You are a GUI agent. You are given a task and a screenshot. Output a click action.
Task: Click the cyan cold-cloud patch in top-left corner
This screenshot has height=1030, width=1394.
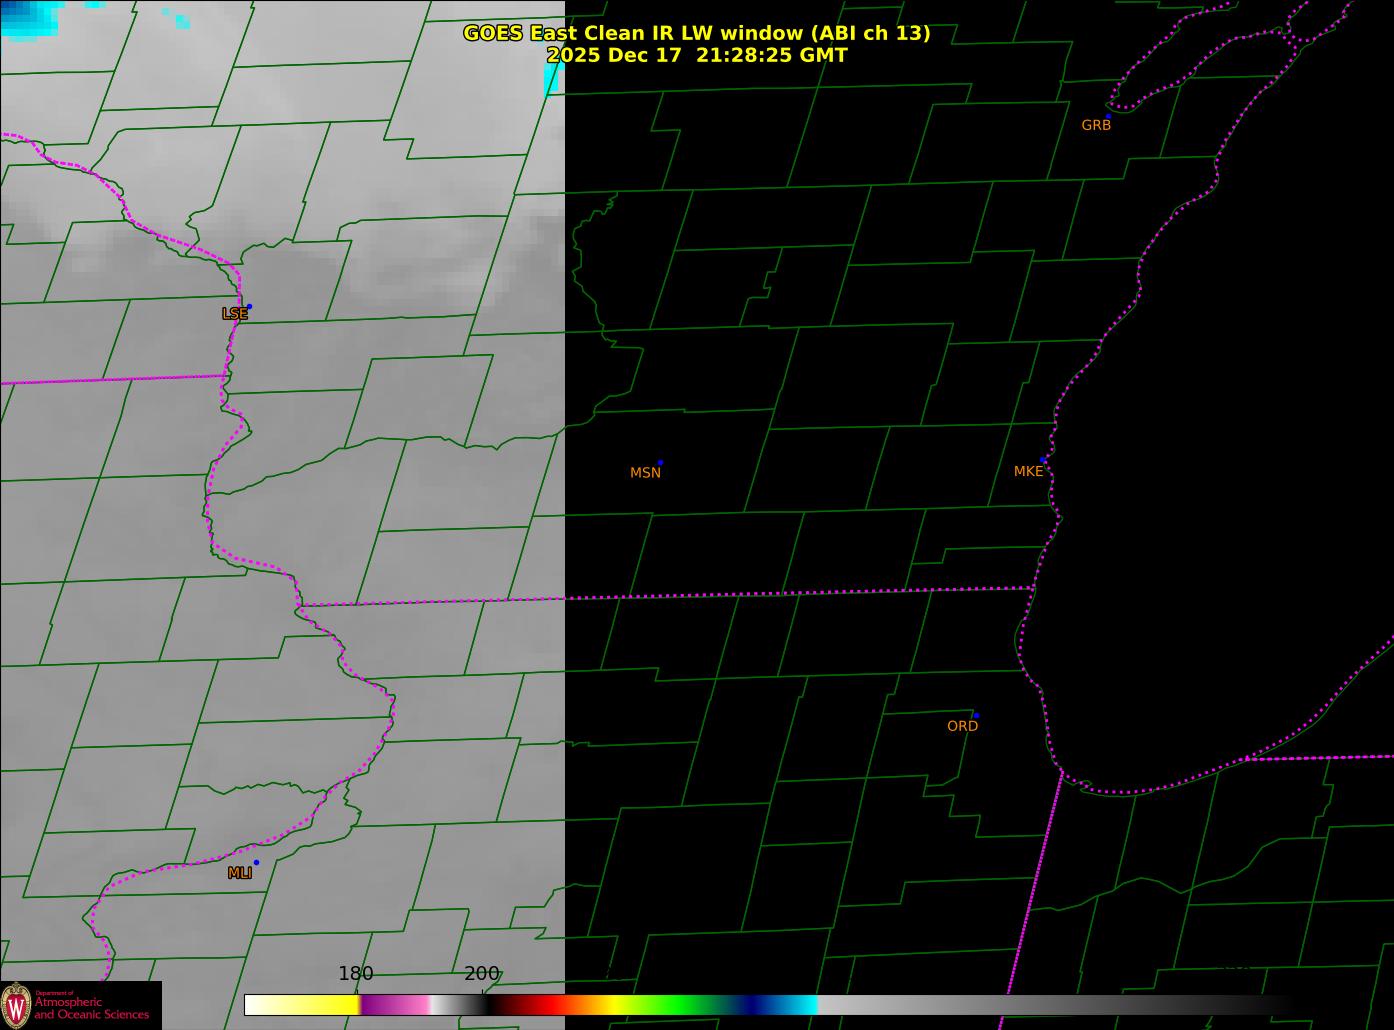click(25, 17)
